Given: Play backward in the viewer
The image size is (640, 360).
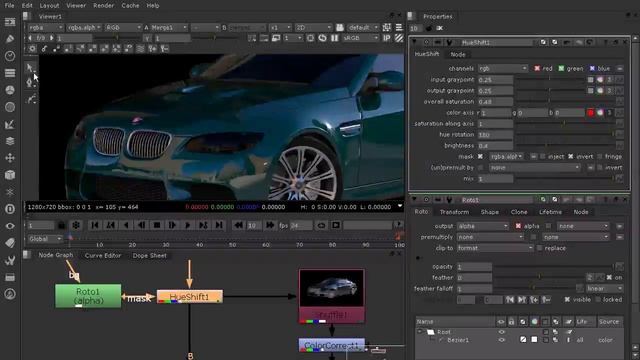Looking at the screenshot, I should [126, 225].
